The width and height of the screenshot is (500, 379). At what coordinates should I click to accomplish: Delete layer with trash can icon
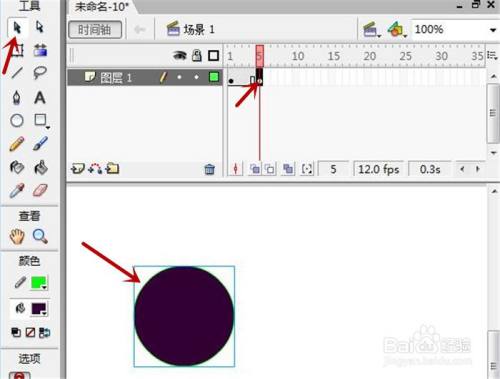[x=210, y=169]
